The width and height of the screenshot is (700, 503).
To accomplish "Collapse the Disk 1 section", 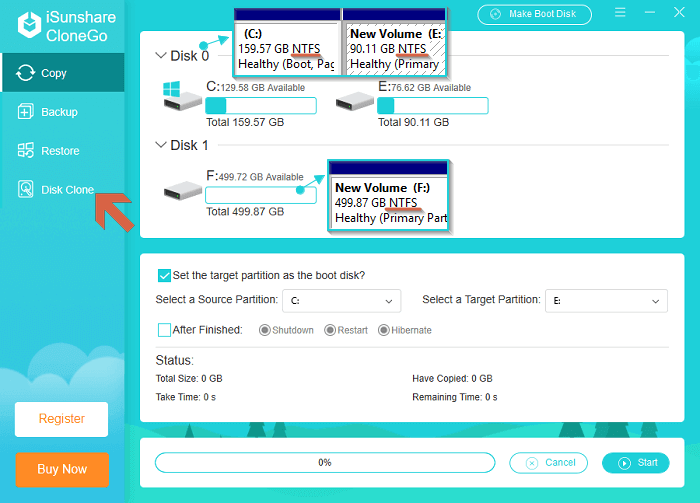I will pyautogui.click(x=160, y=145).
